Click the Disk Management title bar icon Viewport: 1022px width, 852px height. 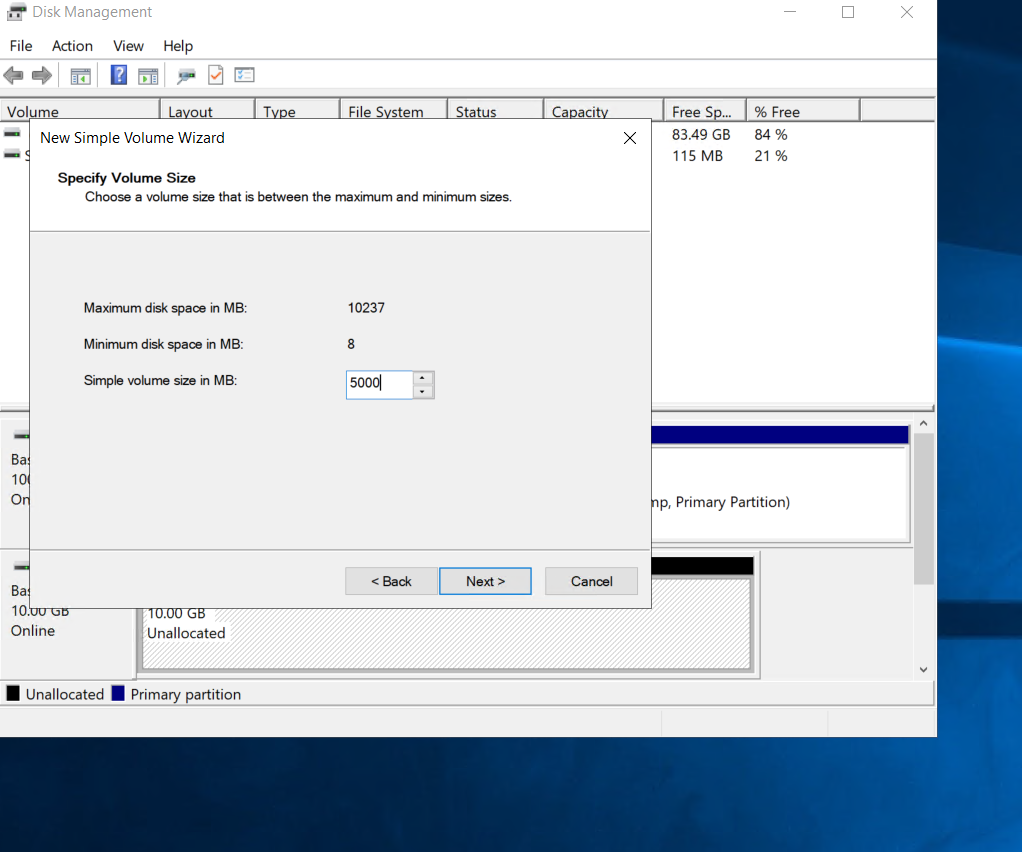[x=16, y=12]
